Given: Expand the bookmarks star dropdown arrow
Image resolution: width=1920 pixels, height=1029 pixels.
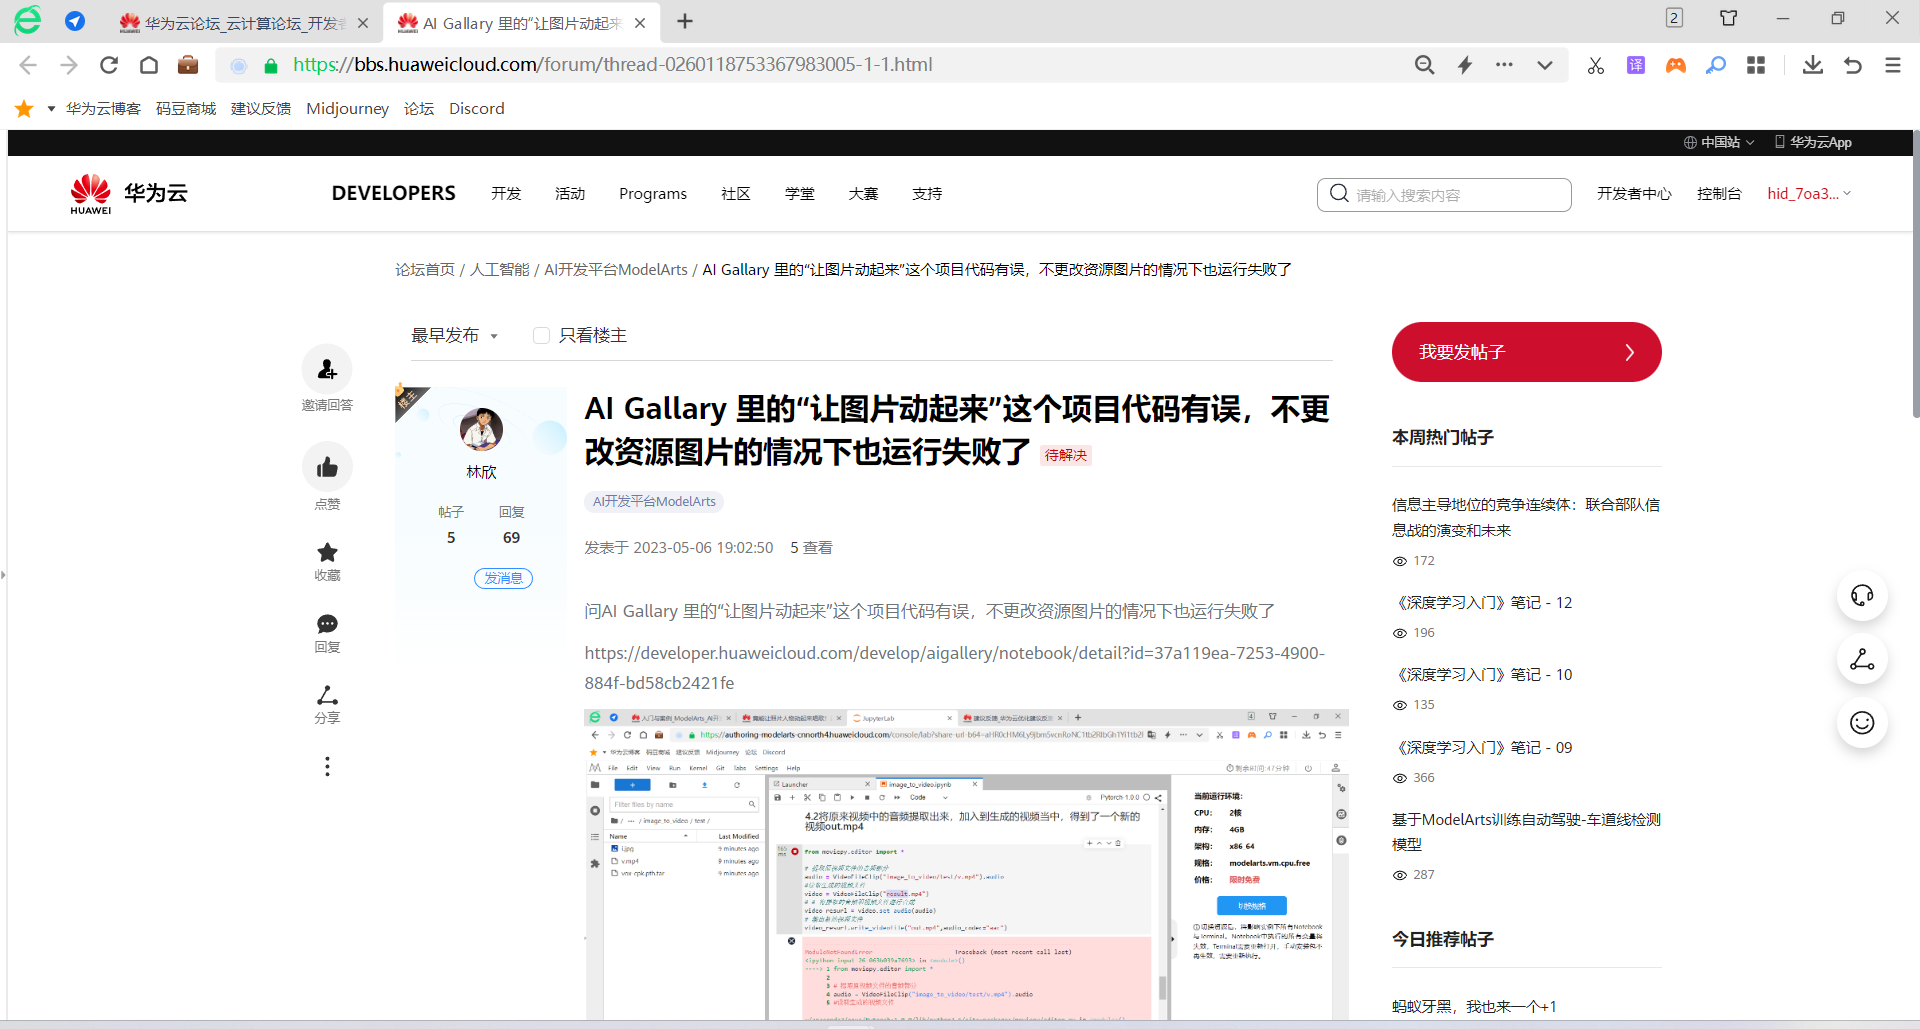Looking at the screenshot, I should pyautogui.click(x=51, y=109).
